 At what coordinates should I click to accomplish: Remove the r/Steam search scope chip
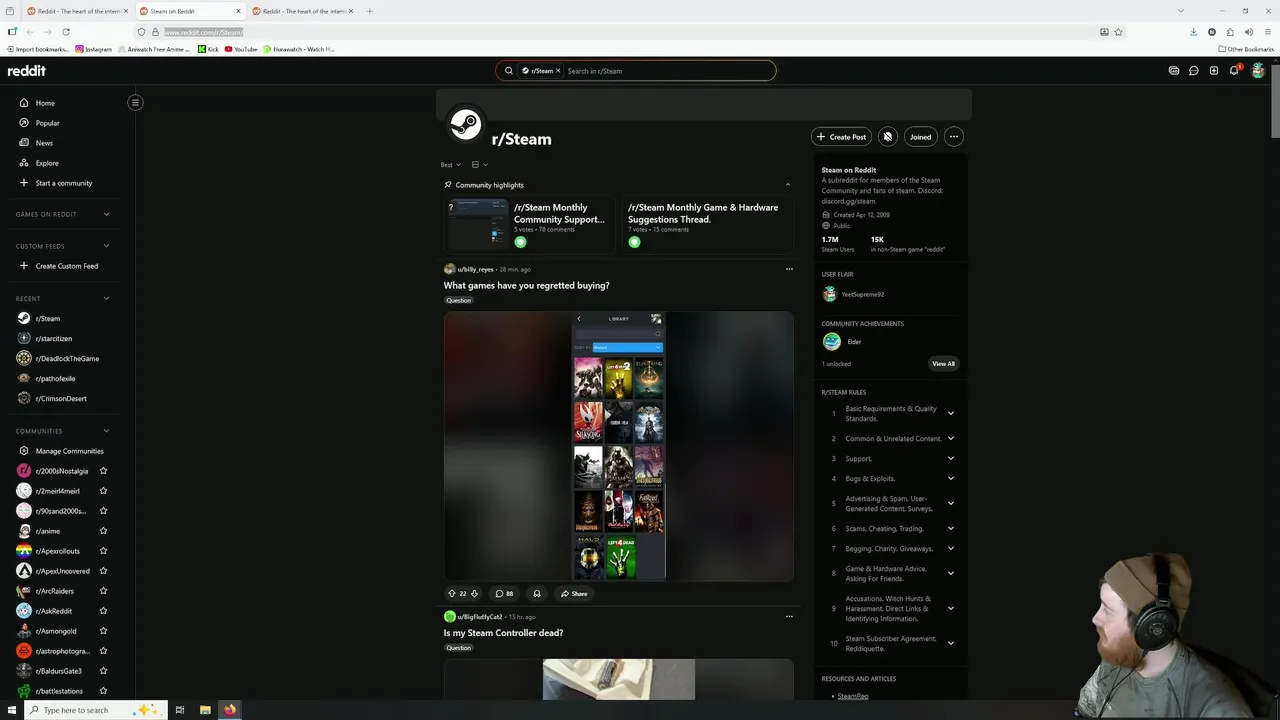tap(558, 71)
